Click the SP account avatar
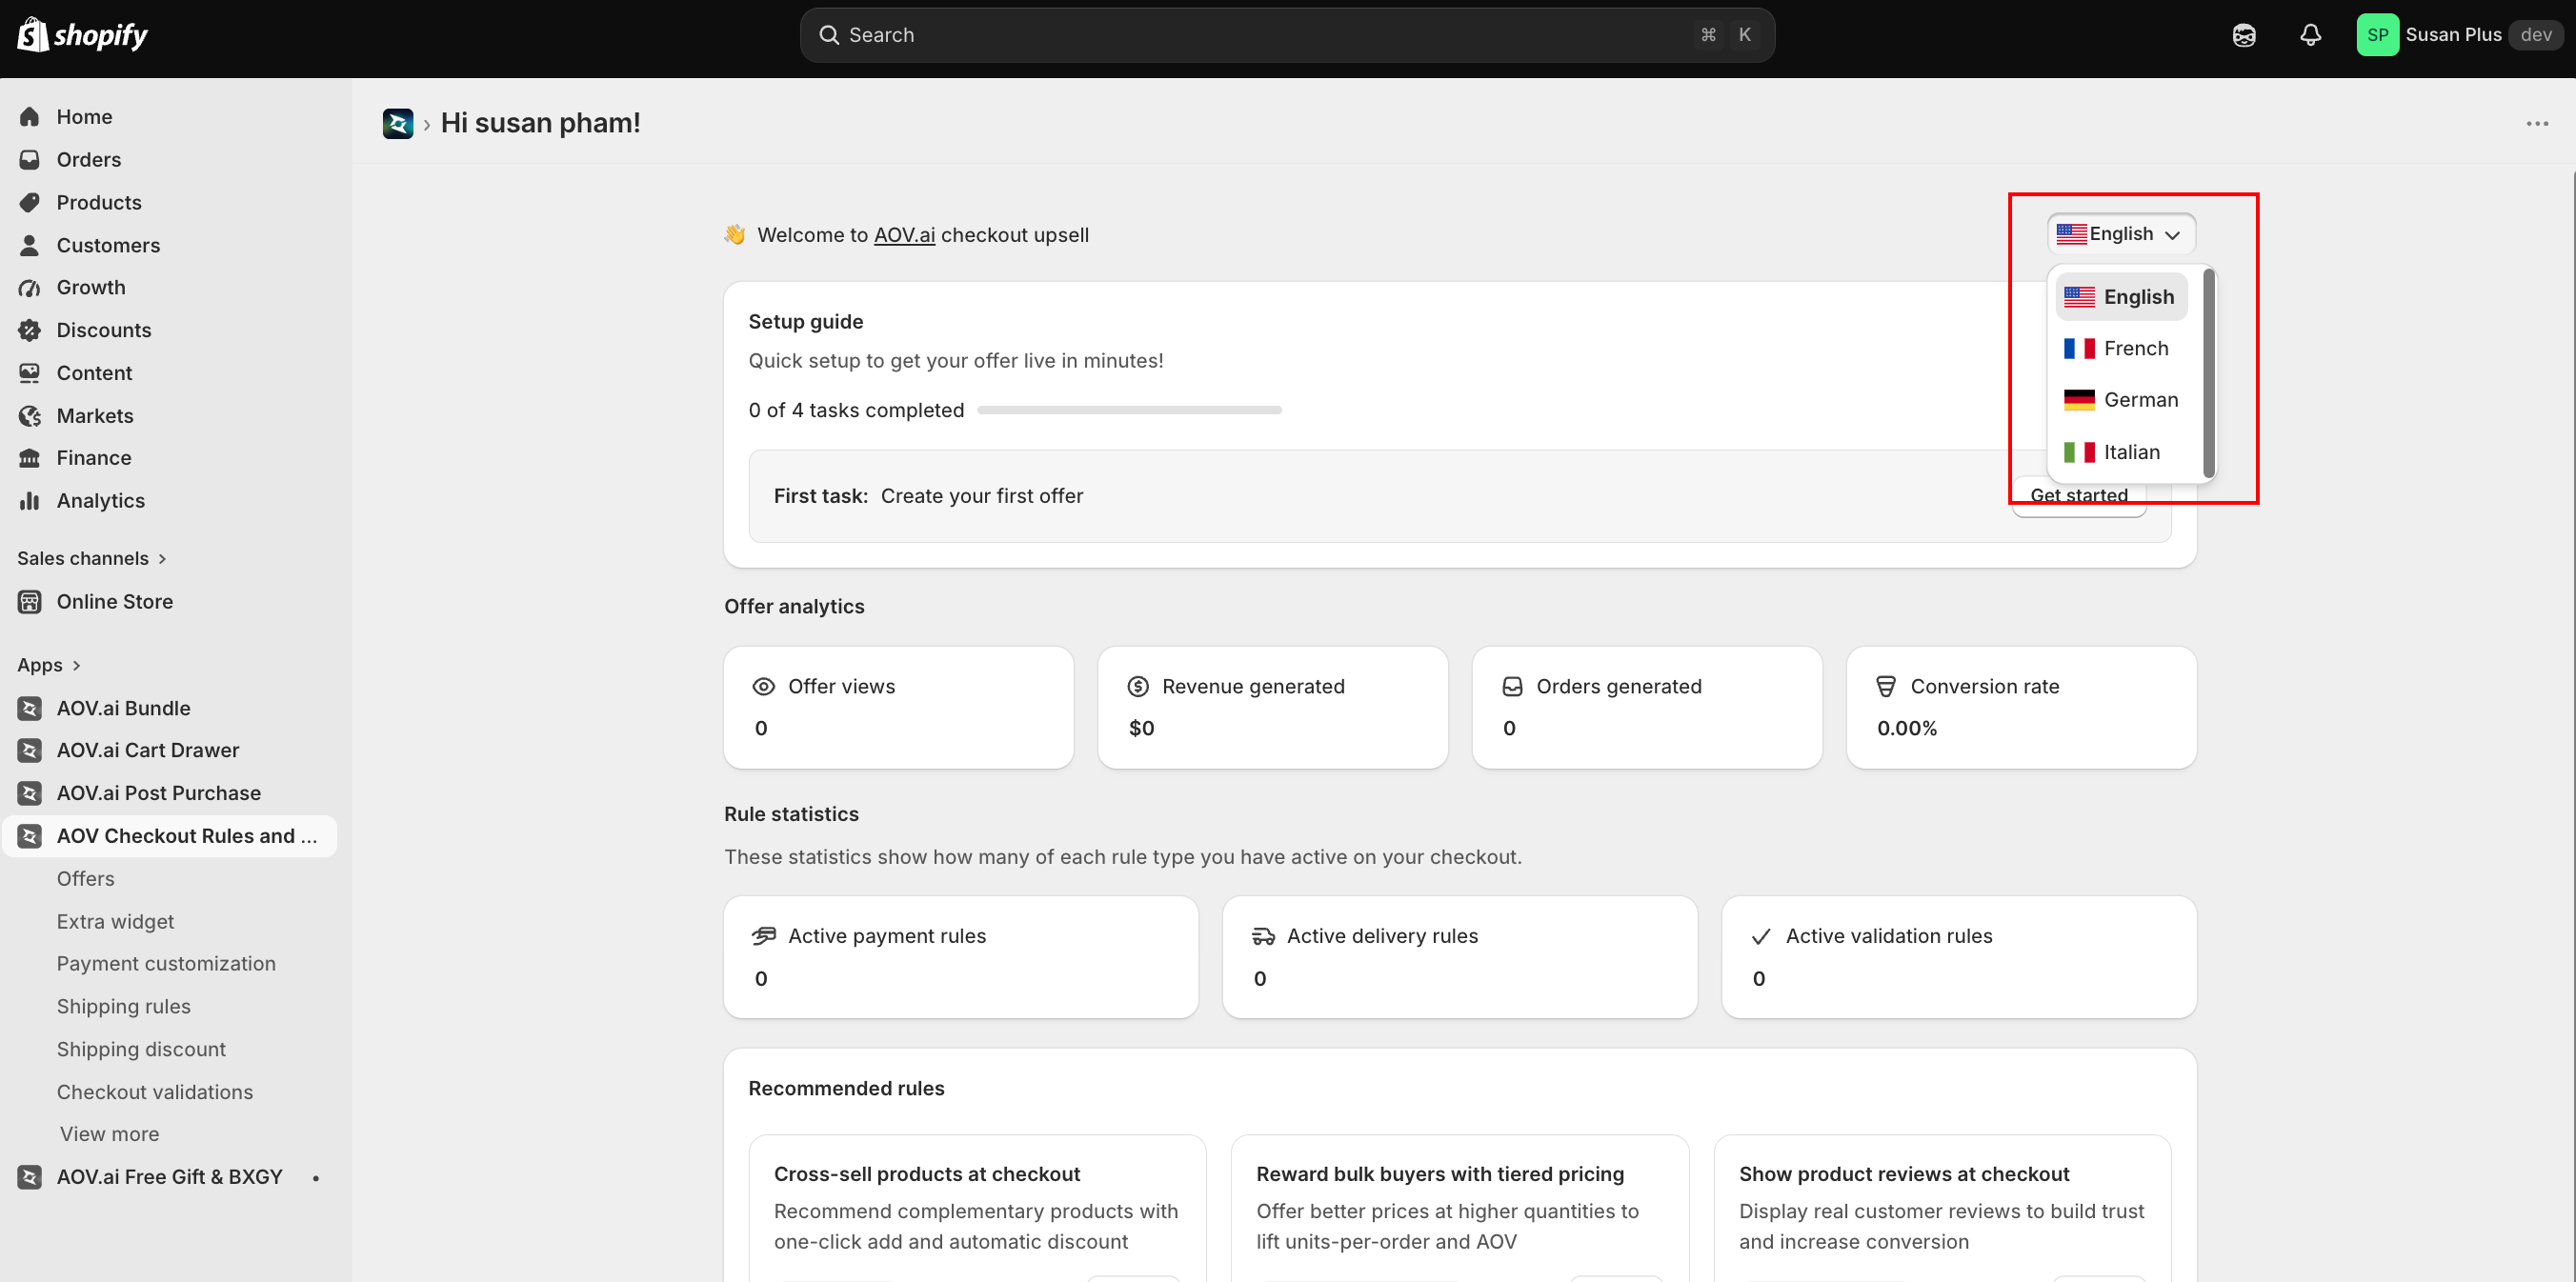 2377,35
